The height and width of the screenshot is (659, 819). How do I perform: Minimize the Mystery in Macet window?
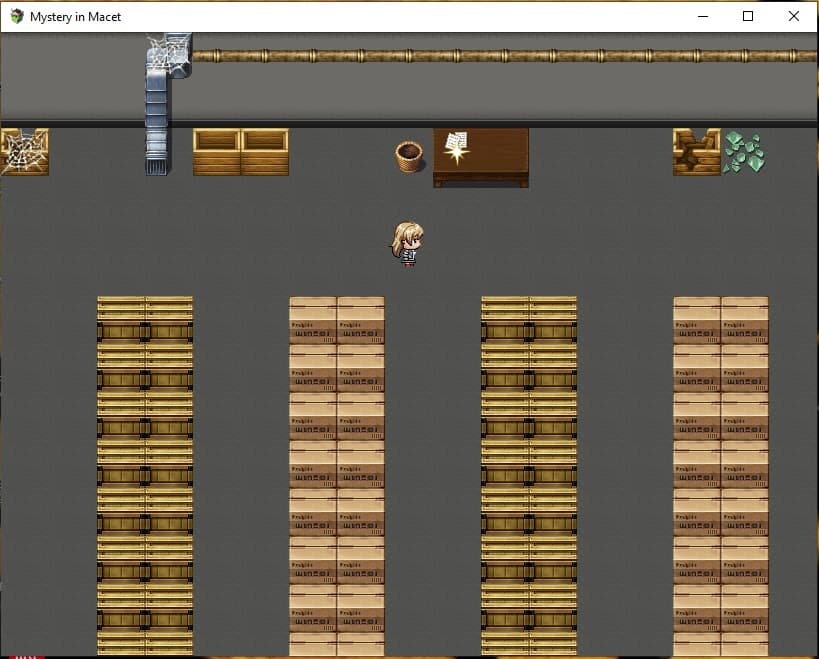coord(703,16)
